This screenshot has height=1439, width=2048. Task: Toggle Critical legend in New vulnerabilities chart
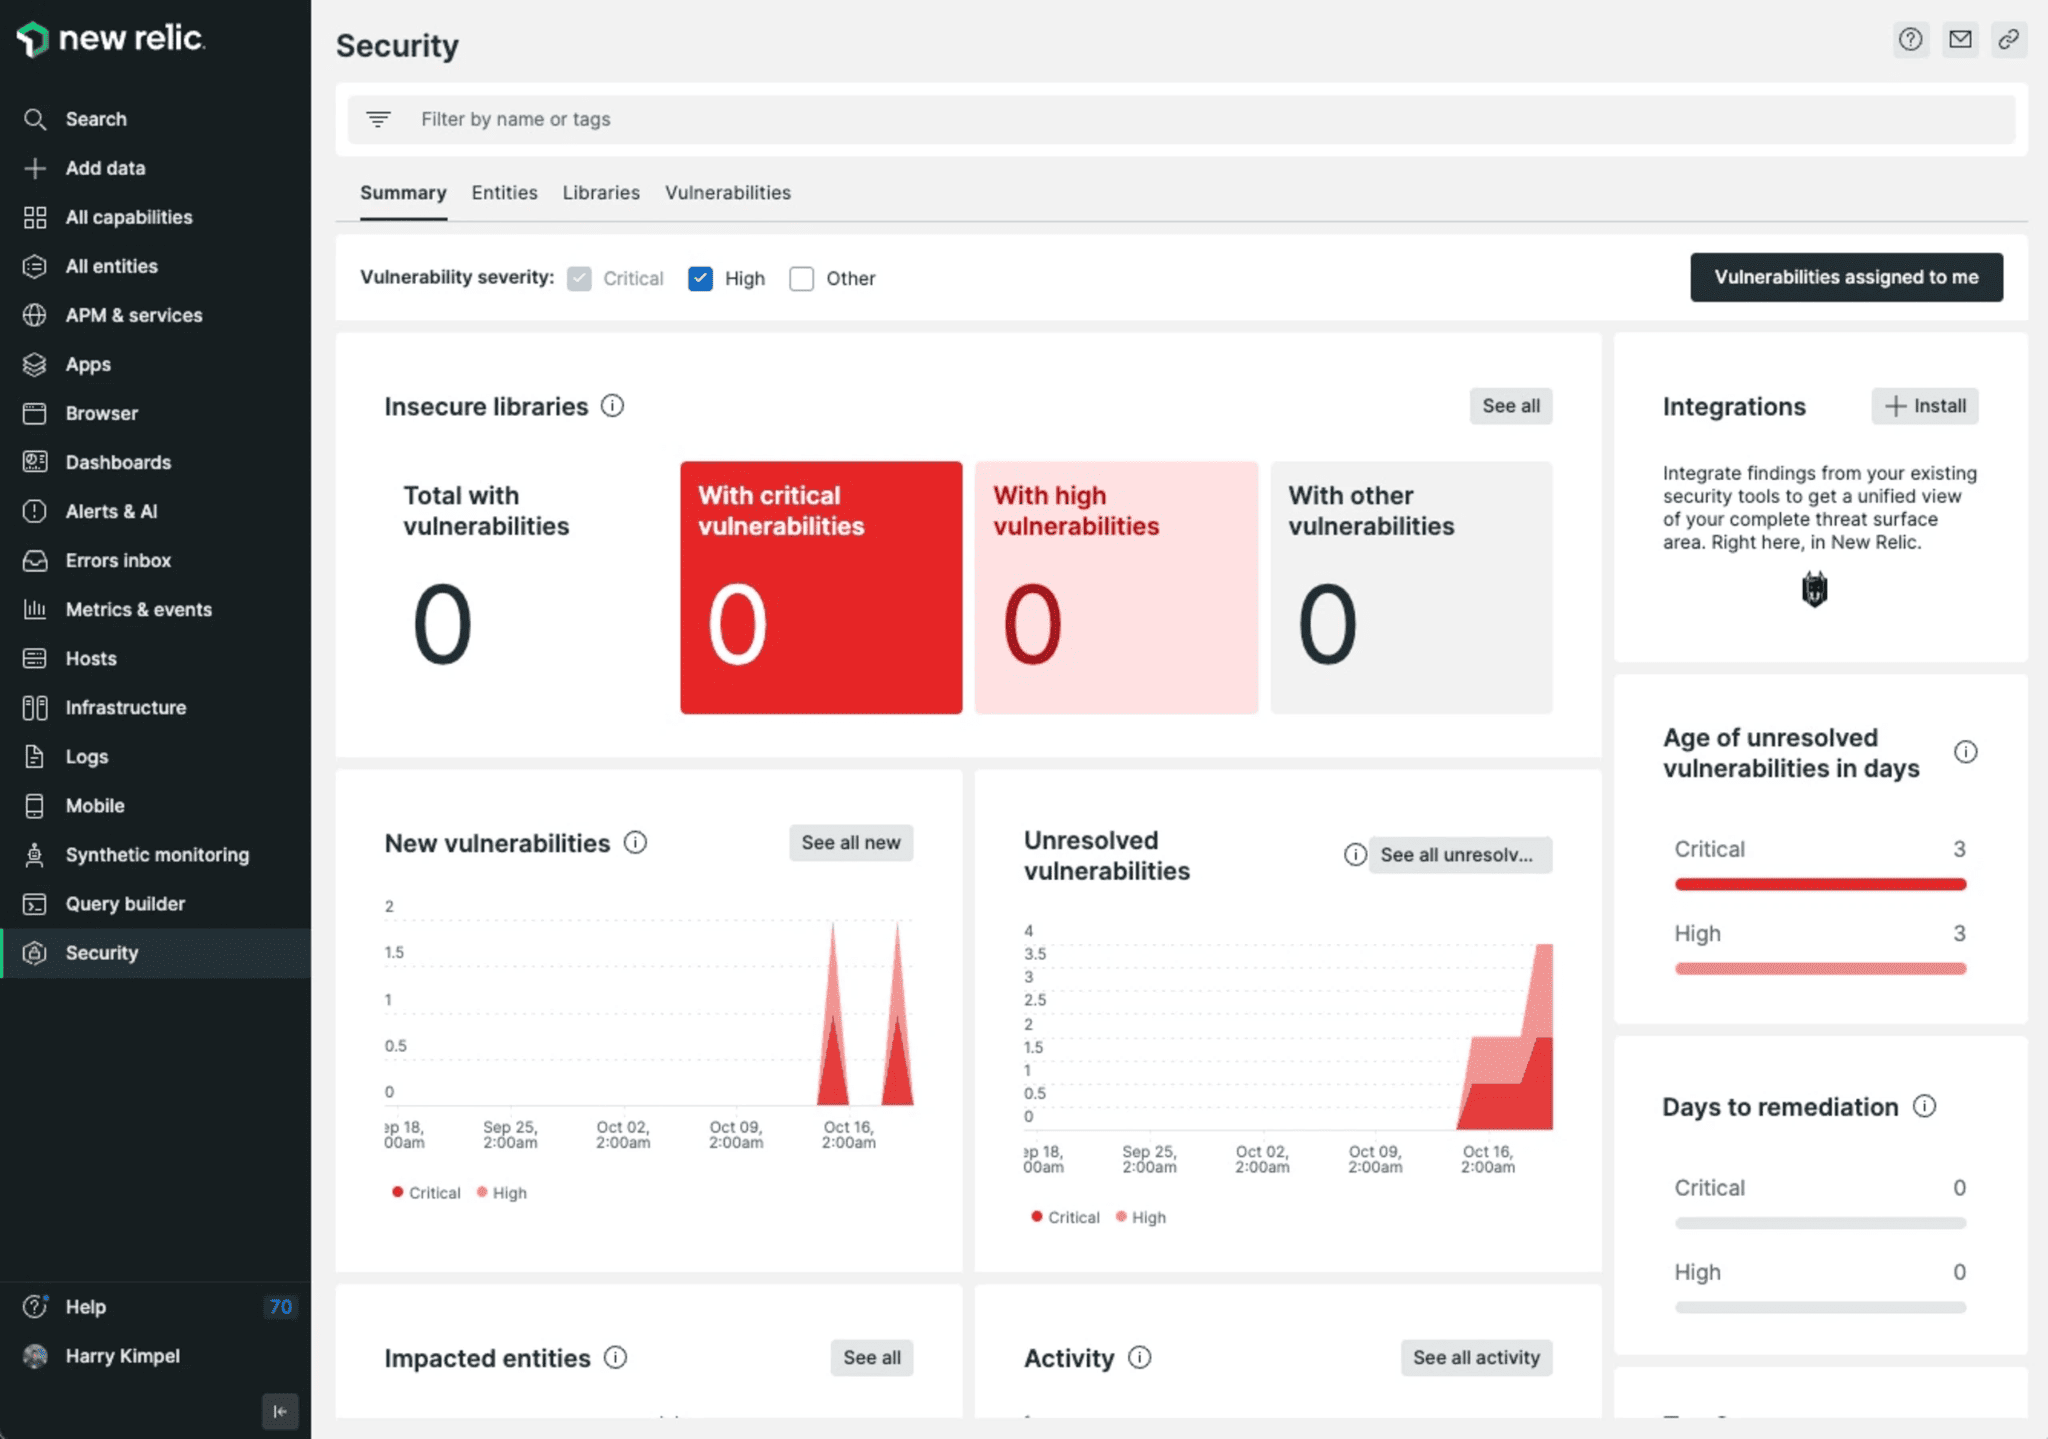coord(426,1192)
